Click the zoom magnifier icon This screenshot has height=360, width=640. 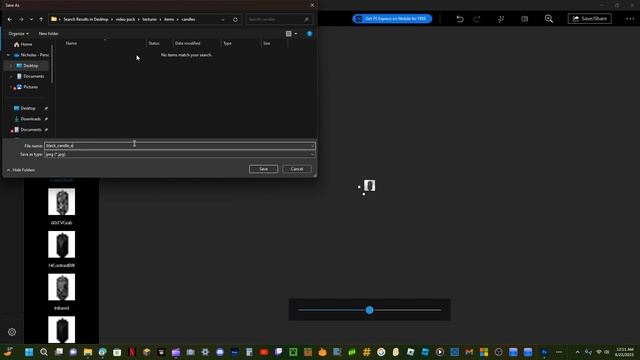[549, 19]
